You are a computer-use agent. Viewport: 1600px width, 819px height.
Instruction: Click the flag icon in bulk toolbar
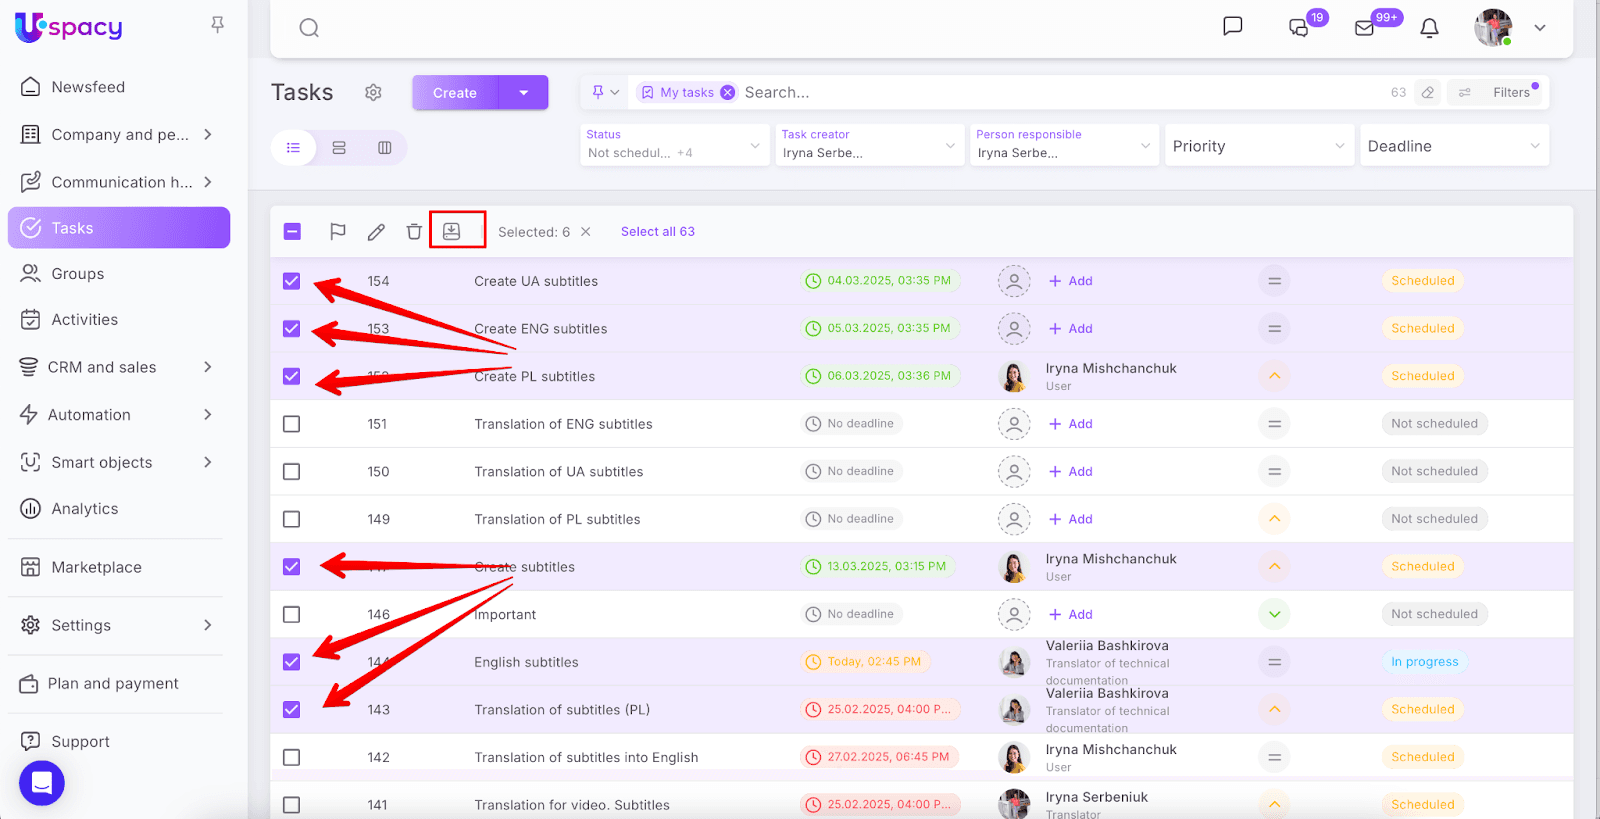tap(338, 232)
